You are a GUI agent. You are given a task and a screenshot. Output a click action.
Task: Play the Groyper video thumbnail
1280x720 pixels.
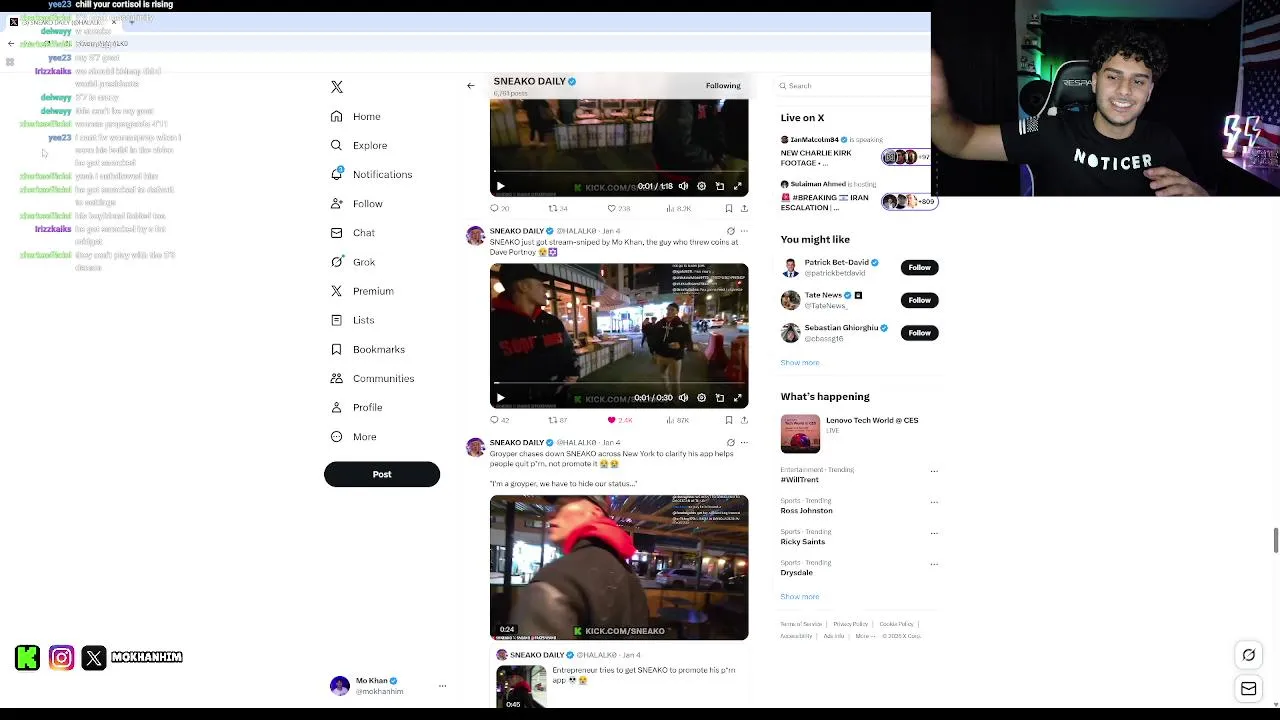619,567
